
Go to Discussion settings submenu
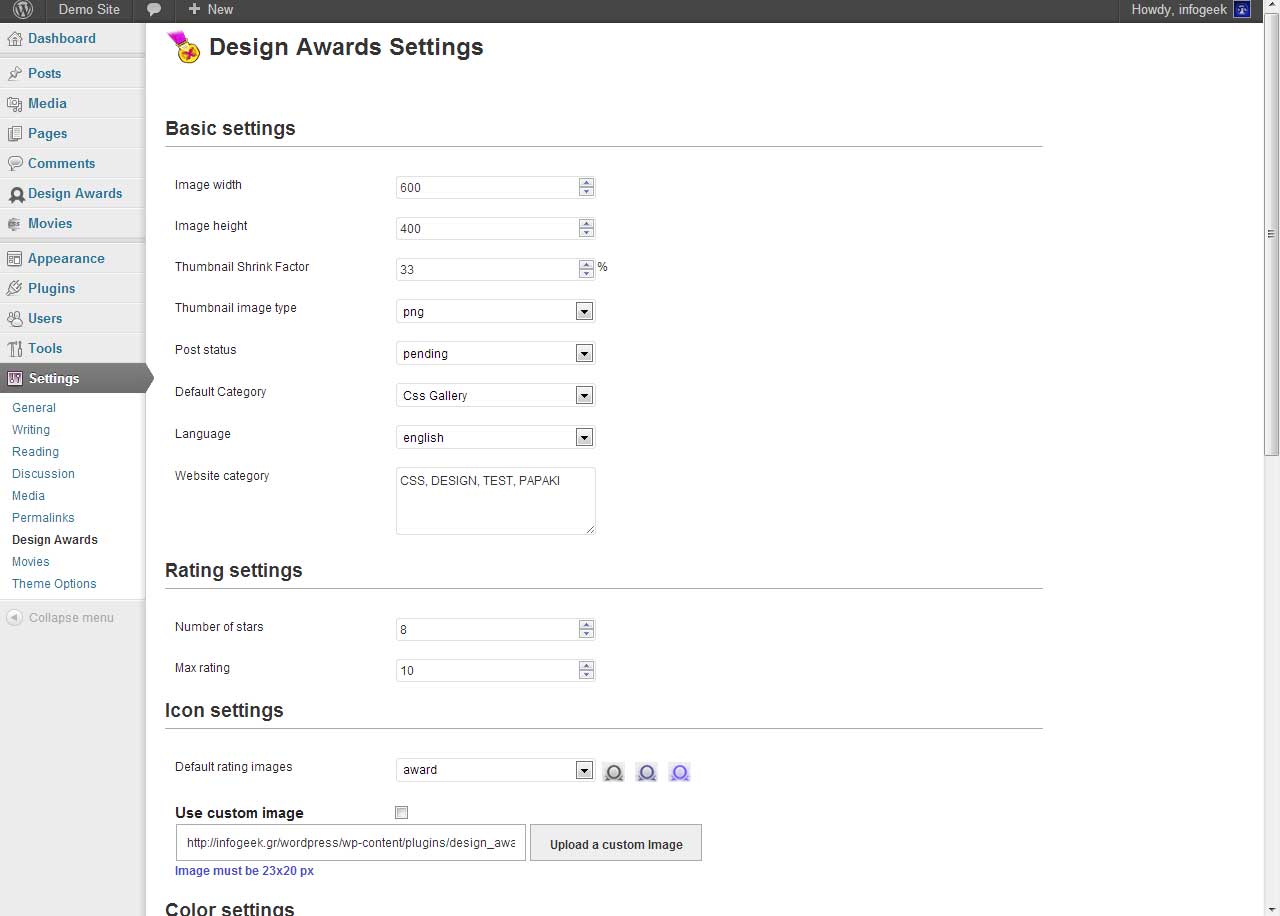(43, 474)
